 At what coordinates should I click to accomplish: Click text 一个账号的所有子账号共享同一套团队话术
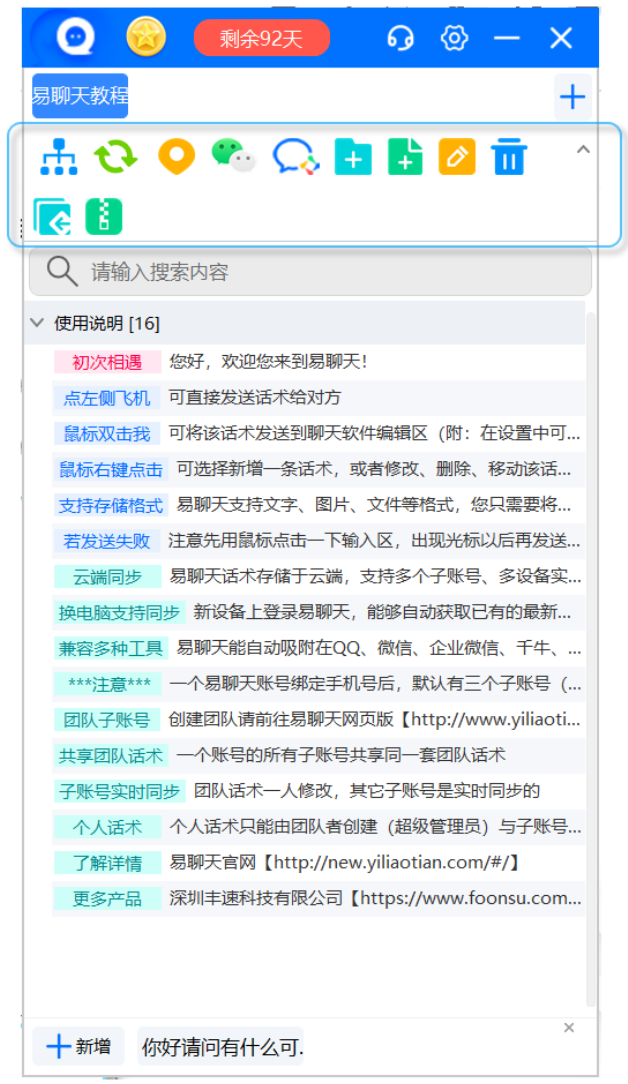[340, 756]
